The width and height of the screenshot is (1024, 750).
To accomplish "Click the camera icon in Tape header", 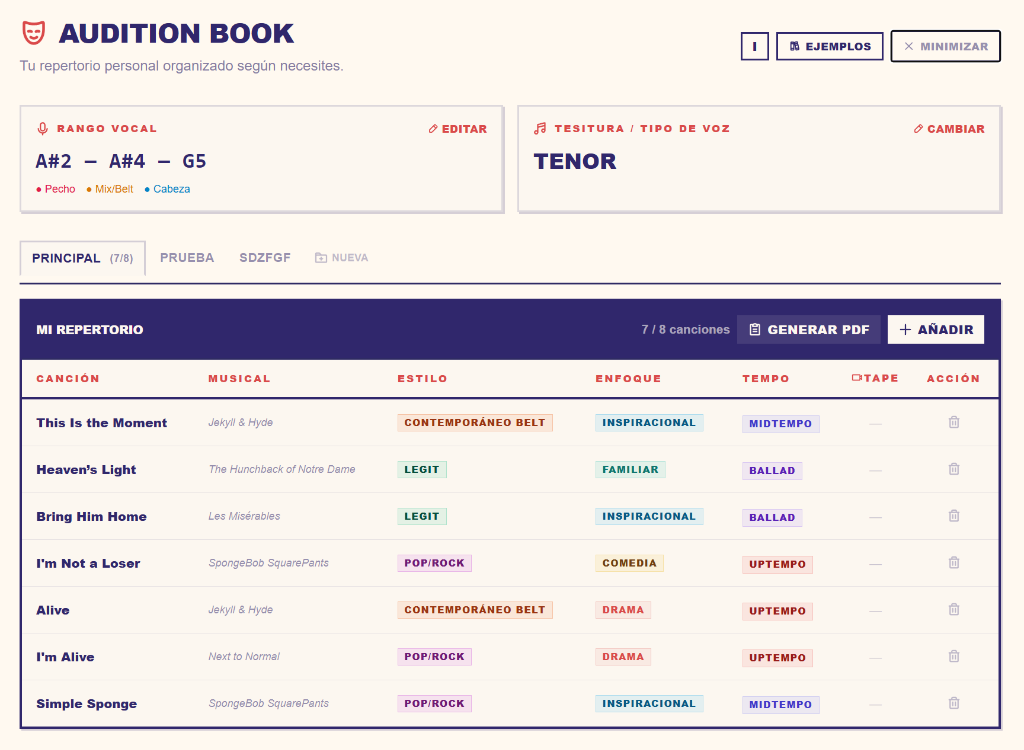I will tap(857, 378).
